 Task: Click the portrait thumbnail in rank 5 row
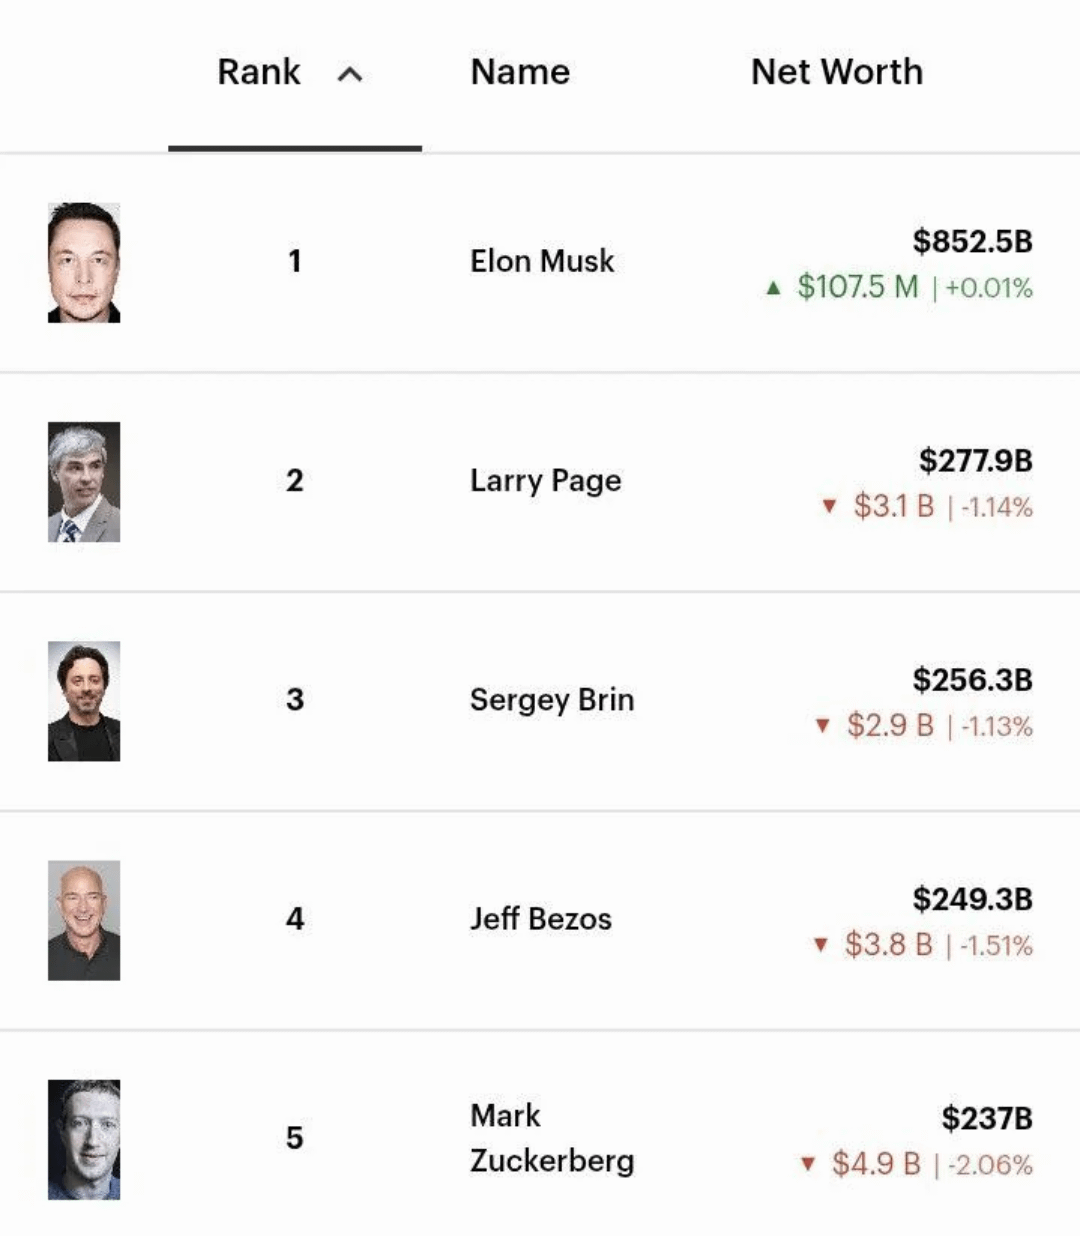point(84,1139)
